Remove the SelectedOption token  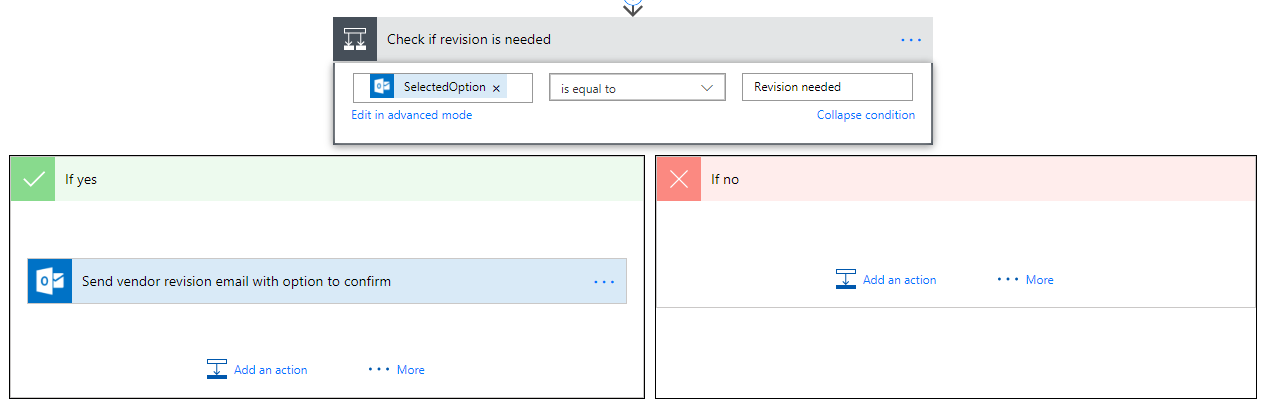click(x=496, y=88)
